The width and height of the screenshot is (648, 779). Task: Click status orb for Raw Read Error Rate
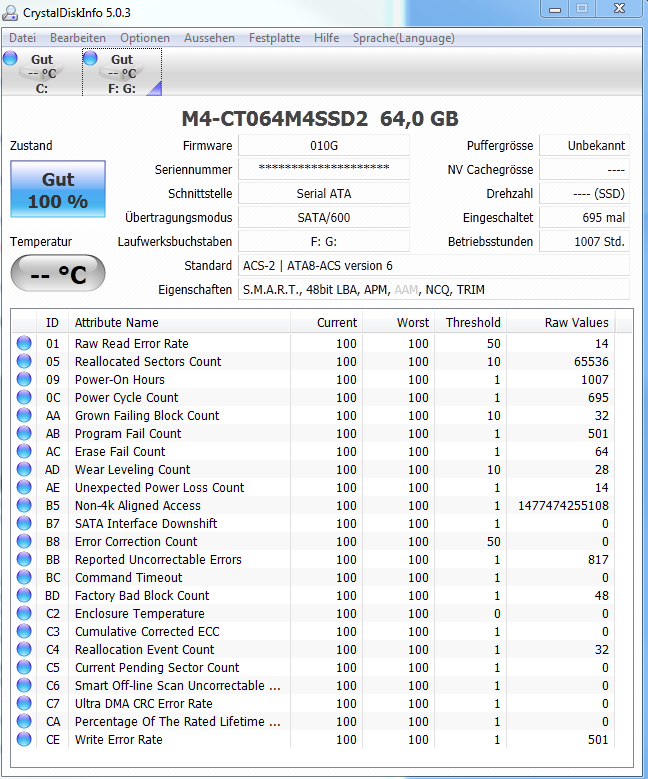click(24, 343)
